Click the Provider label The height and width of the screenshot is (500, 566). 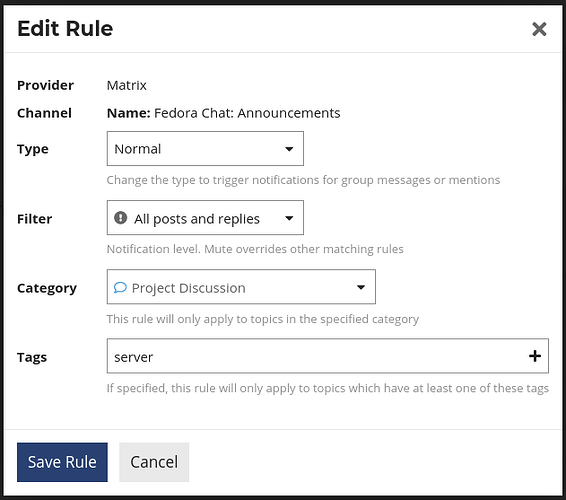(45, 86)
